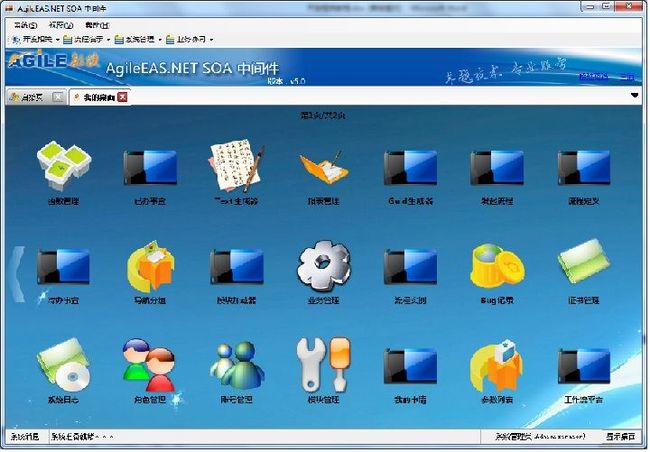Image resolution: width=650 pixels, height=452 pixels.
Task: Go to previous desktop page with left arrow
Action: coord(18,274)
